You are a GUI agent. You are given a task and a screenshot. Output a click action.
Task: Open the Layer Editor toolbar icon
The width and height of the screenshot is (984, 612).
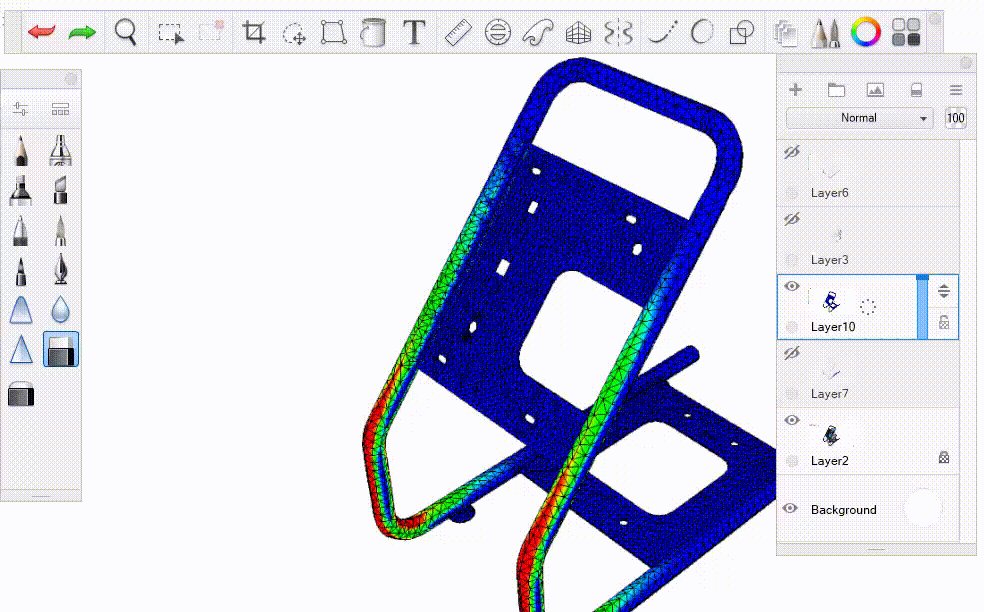pos(785,33)
